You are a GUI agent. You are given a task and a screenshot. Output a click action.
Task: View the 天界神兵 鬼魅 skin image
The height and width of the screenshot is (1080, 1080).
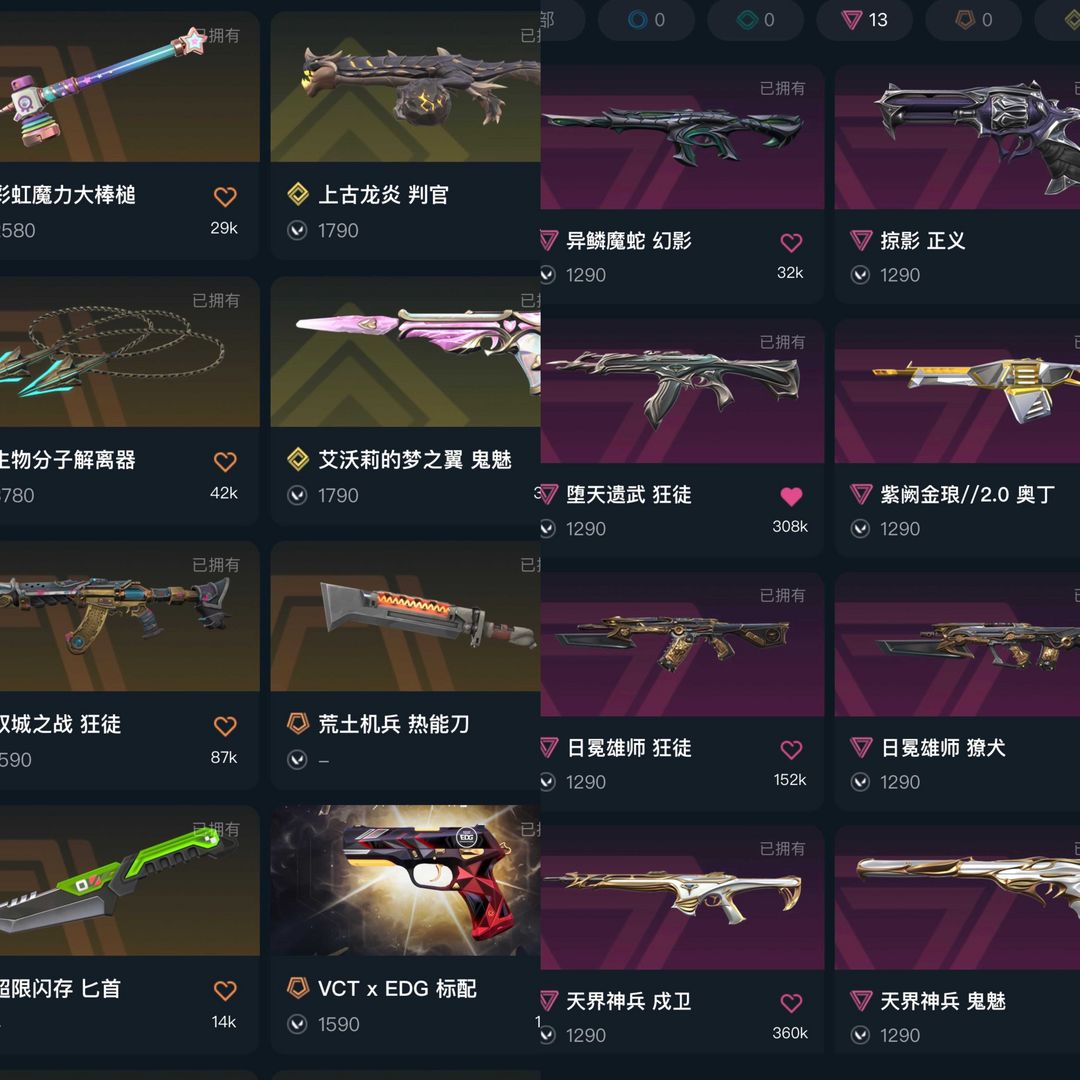(x=957, y=897)
